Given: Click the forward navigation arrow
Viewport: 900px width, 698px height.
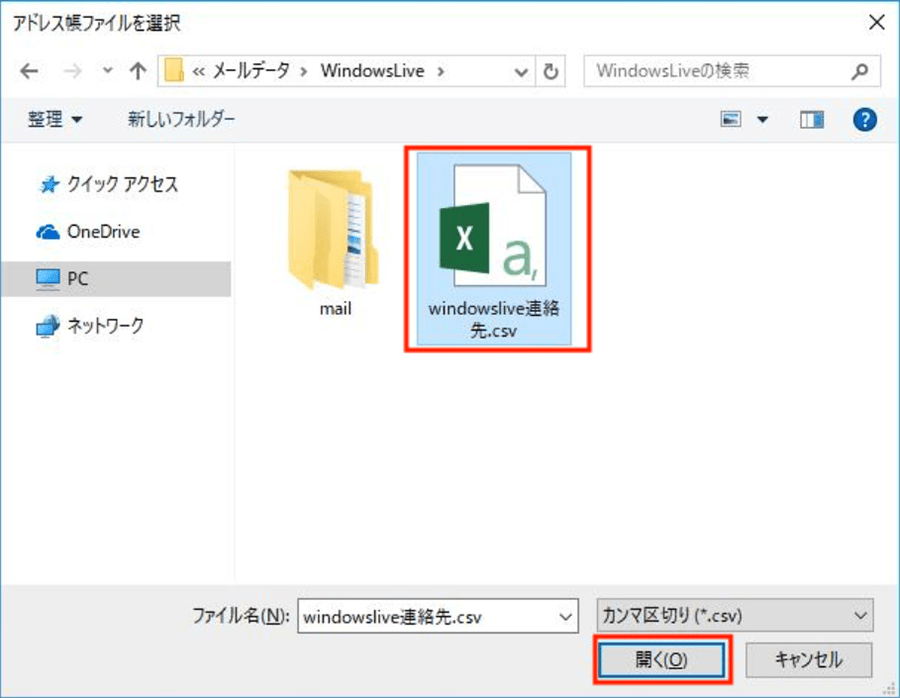Looking at the screenshot, I should click(72, 71).
